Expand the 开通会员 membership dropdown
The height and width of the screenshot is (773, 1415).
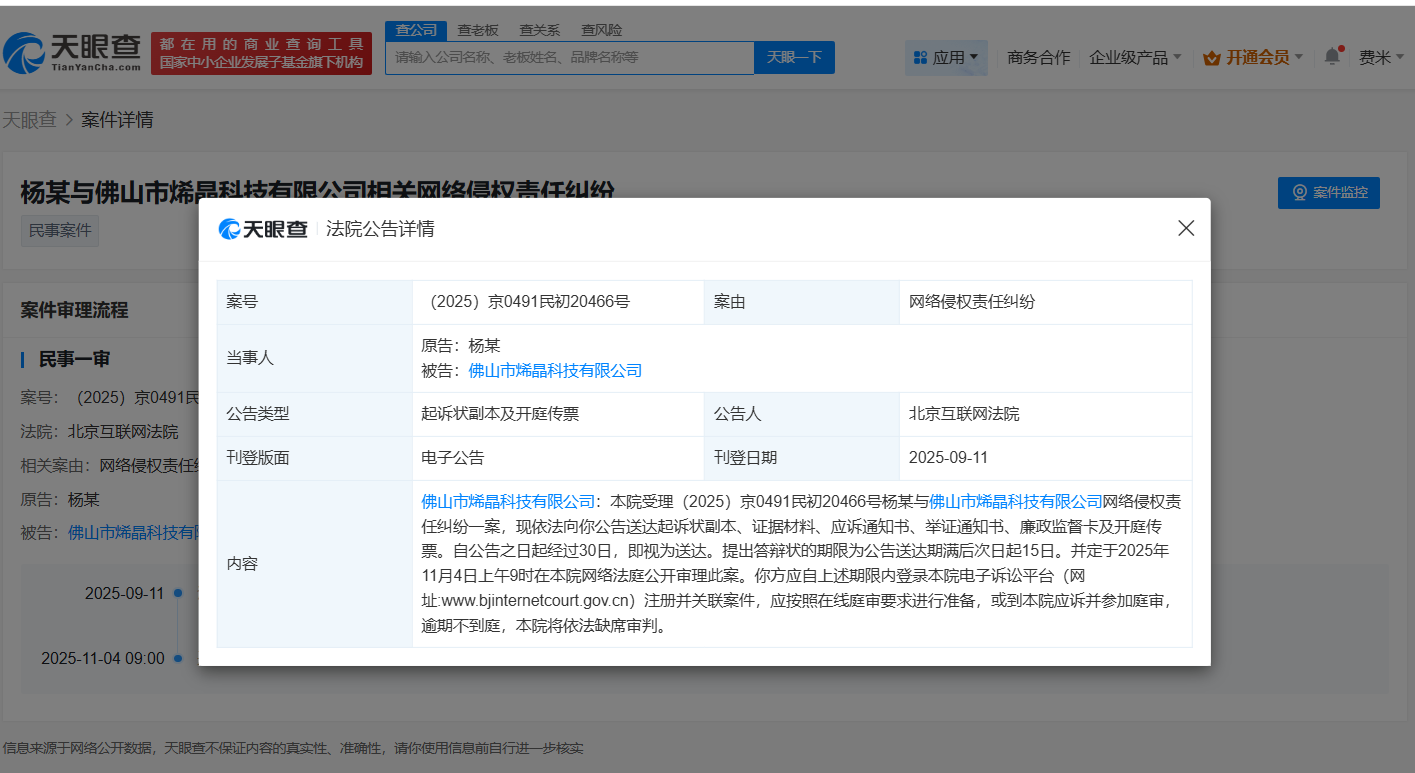(x=1253, y=57)
